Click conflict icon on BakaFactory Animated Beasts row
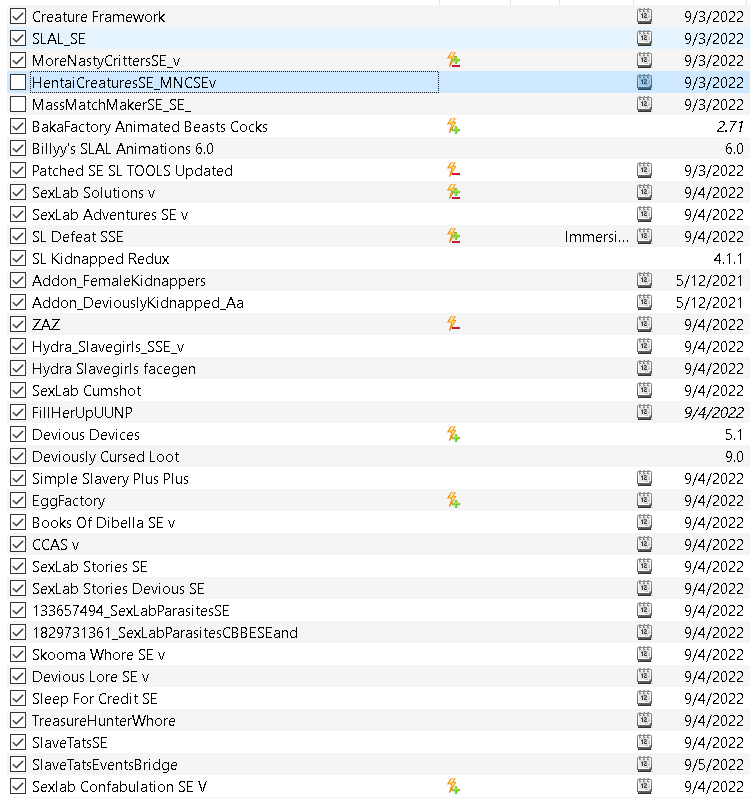750x798 pixels. (x=453, y=126)
